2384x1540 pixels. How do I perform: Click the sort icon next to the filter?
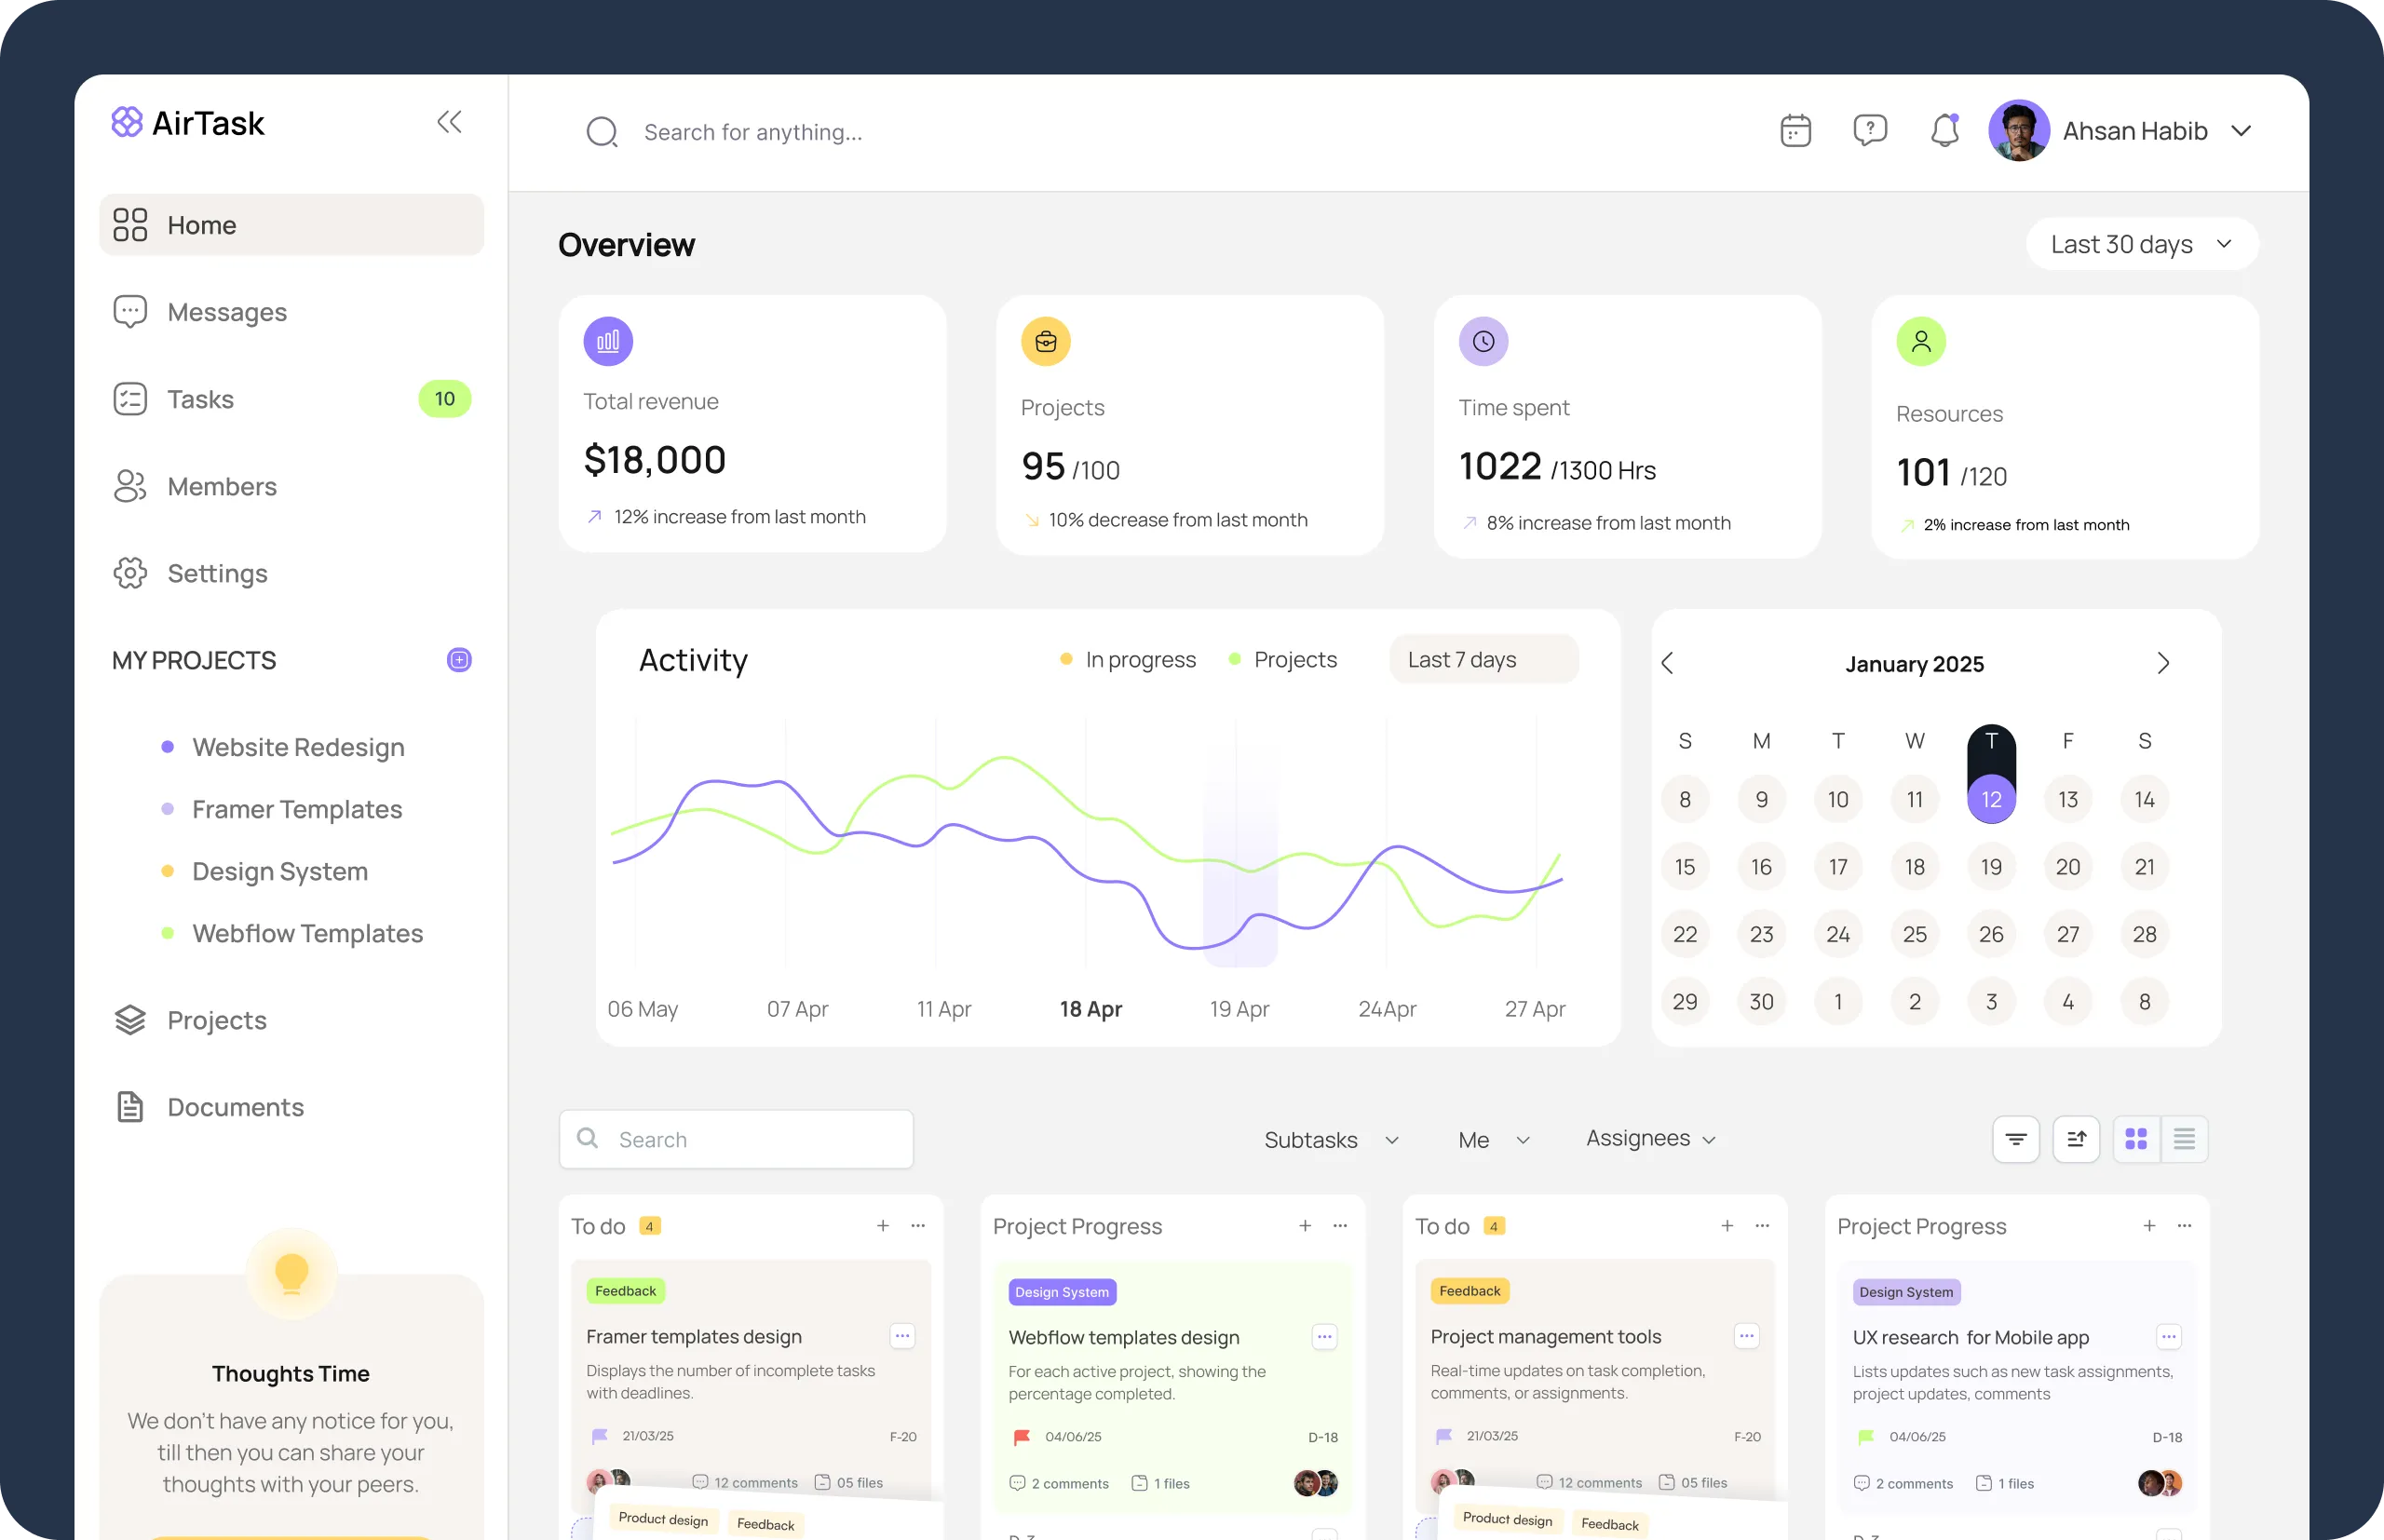2076,1138
